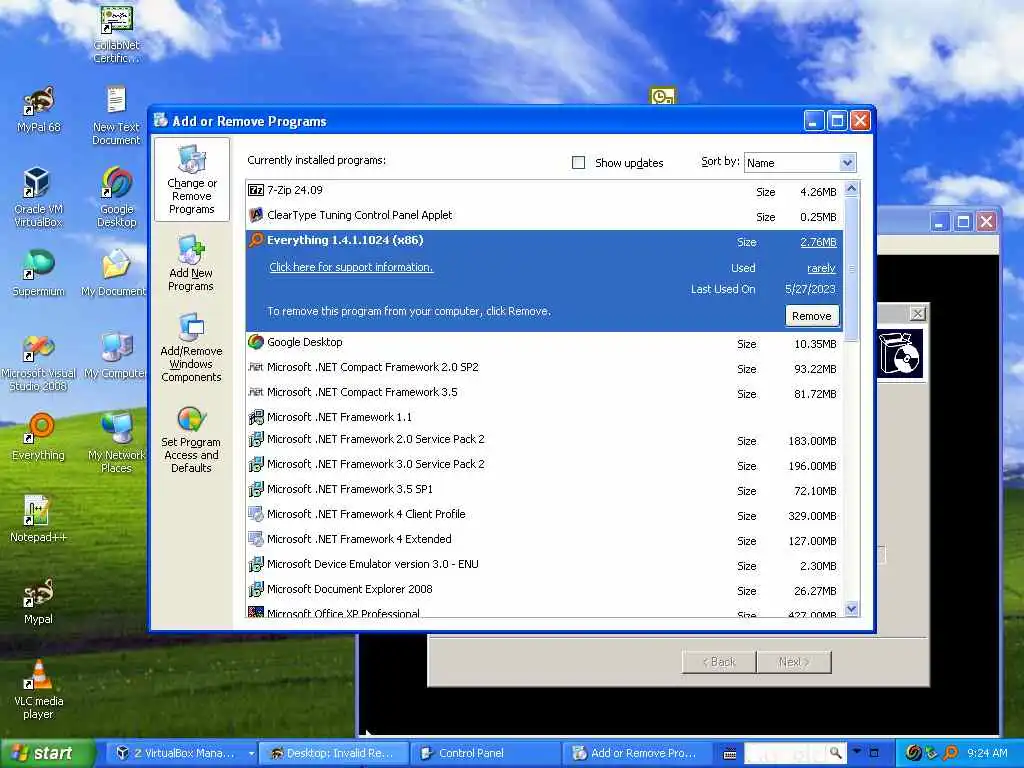This screenshot has height=768, width=1024.
Task: Click Everything tray icon in notification area
Action: point(951,753)
